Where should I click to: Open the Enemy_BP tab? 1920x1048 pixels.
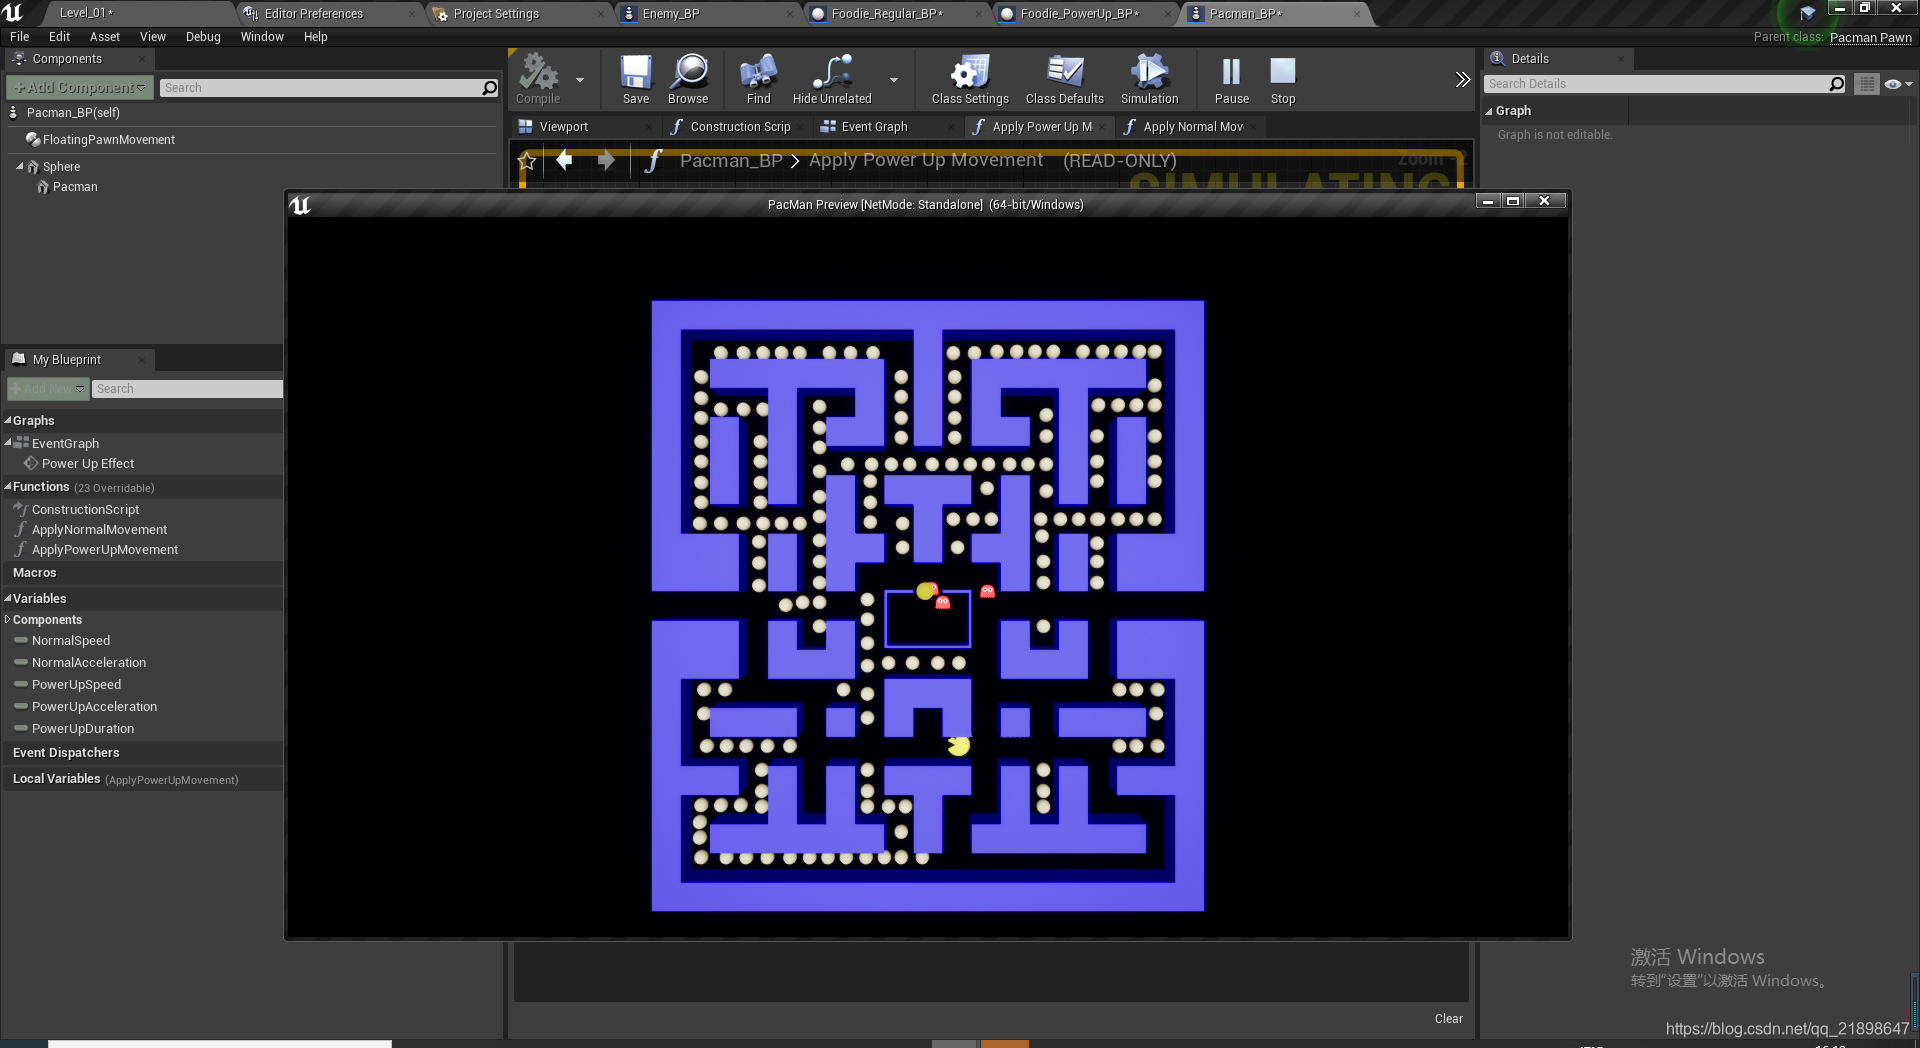[671, 14]
